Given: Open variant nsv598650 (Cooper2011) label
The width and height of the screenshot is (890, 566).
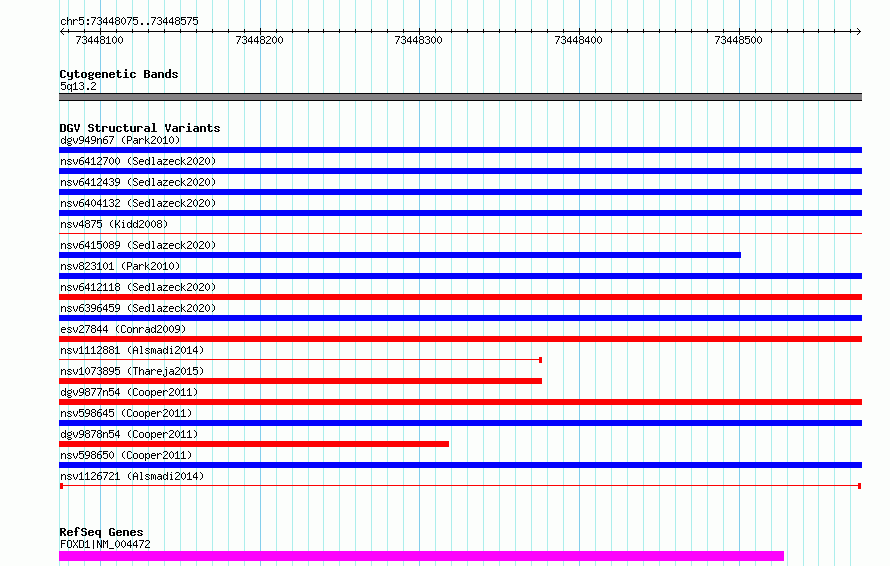Looking at the screenshot, I should [x=126, y=455].
